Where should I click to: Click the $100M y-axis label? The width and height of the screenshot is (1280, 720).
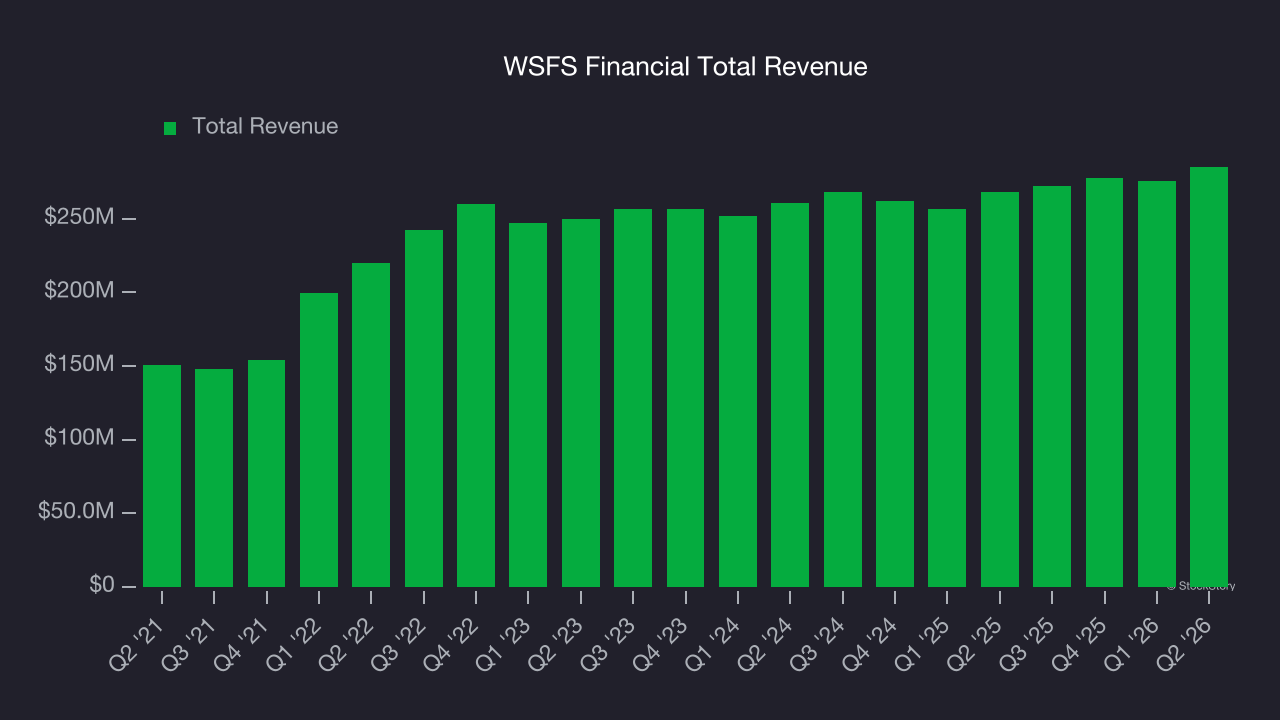point(78,439)
